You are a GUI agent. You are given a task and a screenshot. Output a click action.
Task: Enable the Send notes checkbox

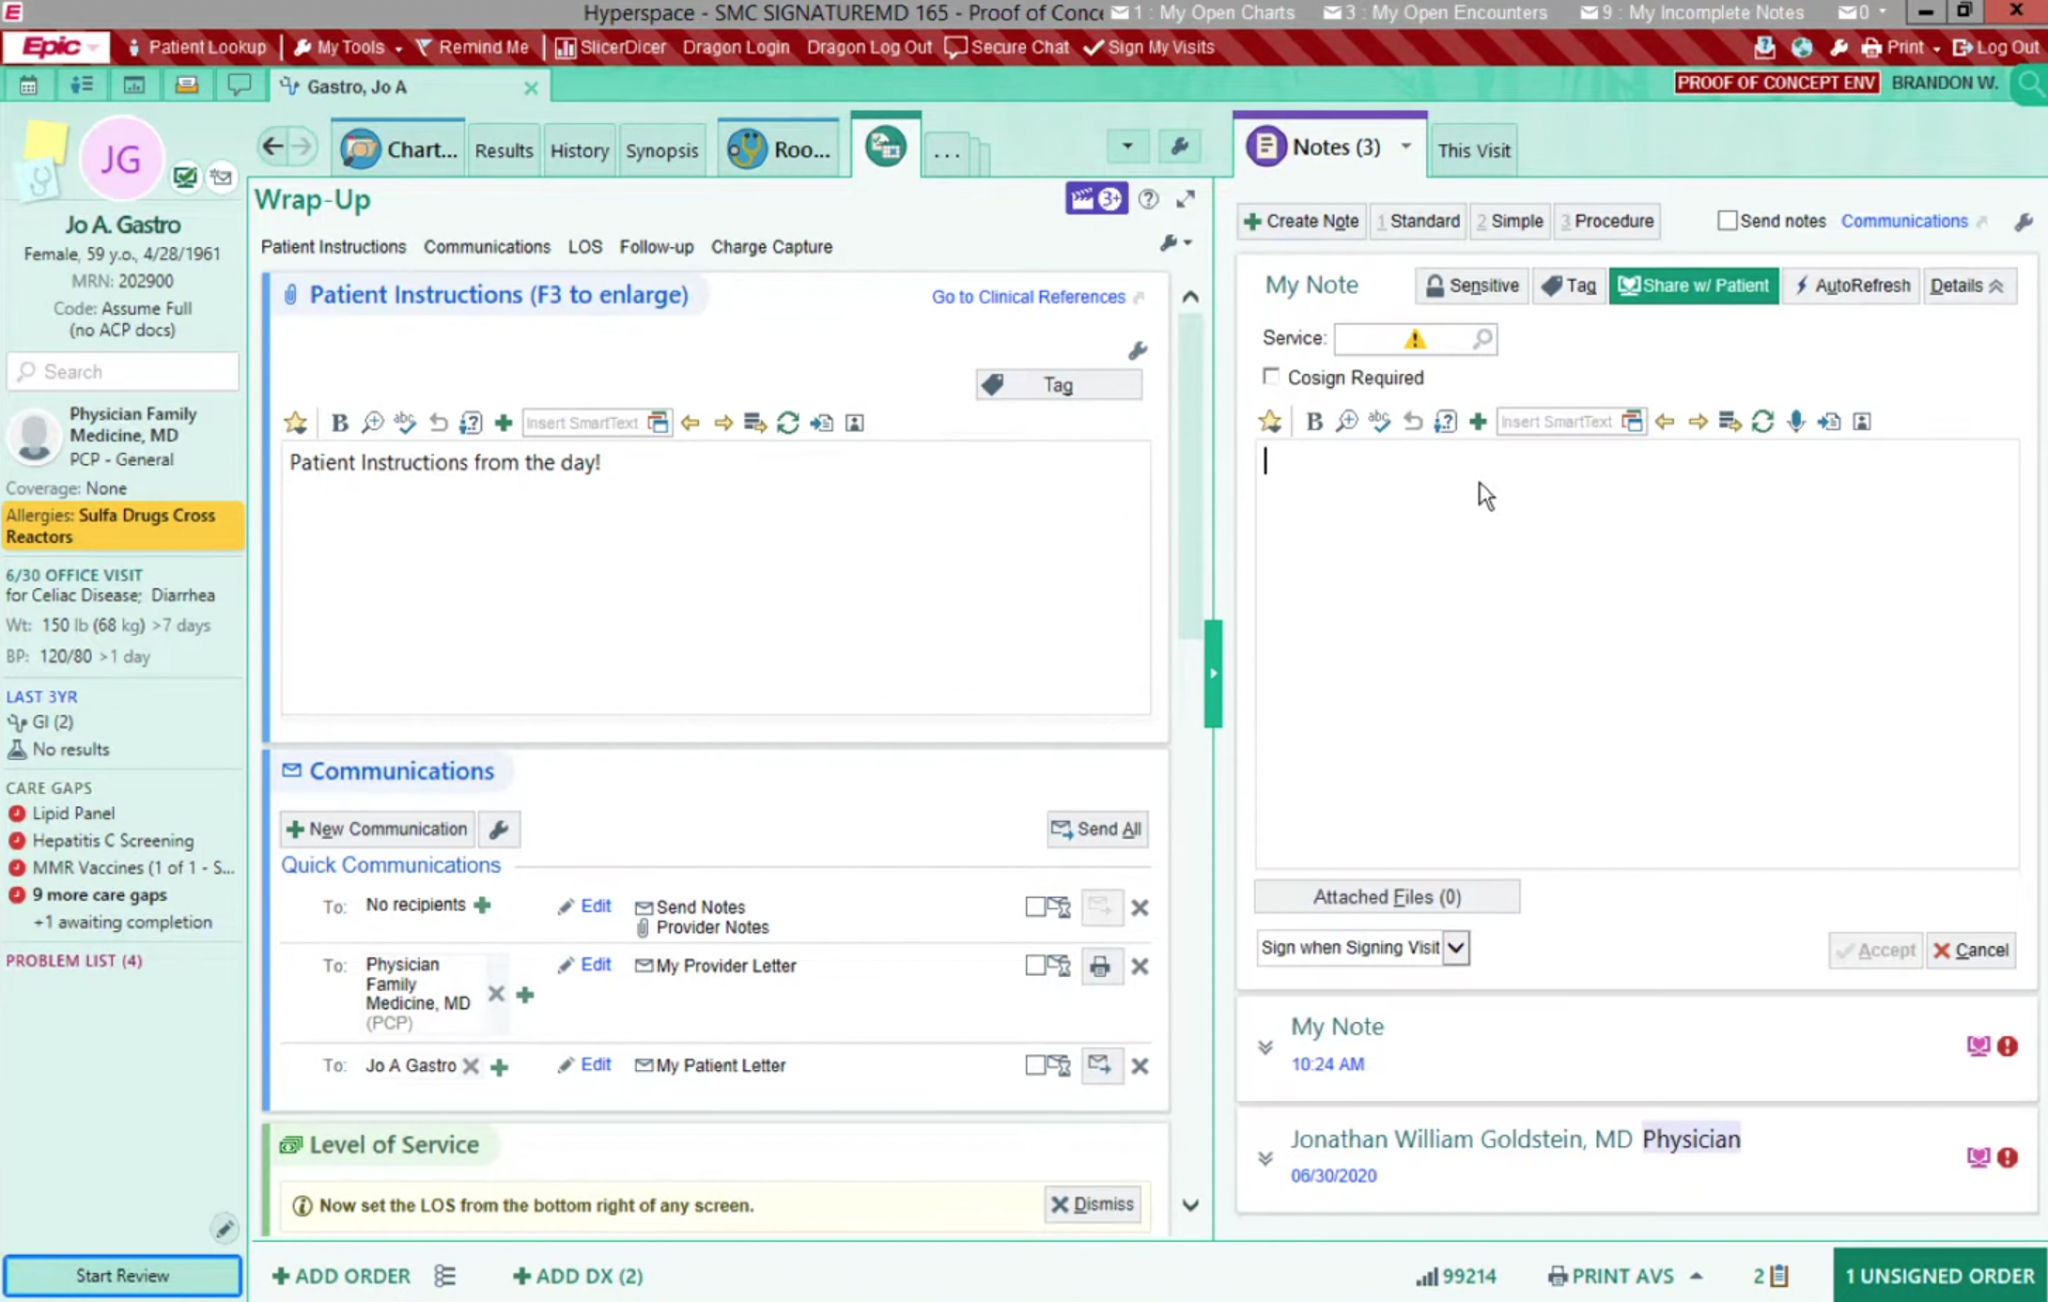point(1727,221)
